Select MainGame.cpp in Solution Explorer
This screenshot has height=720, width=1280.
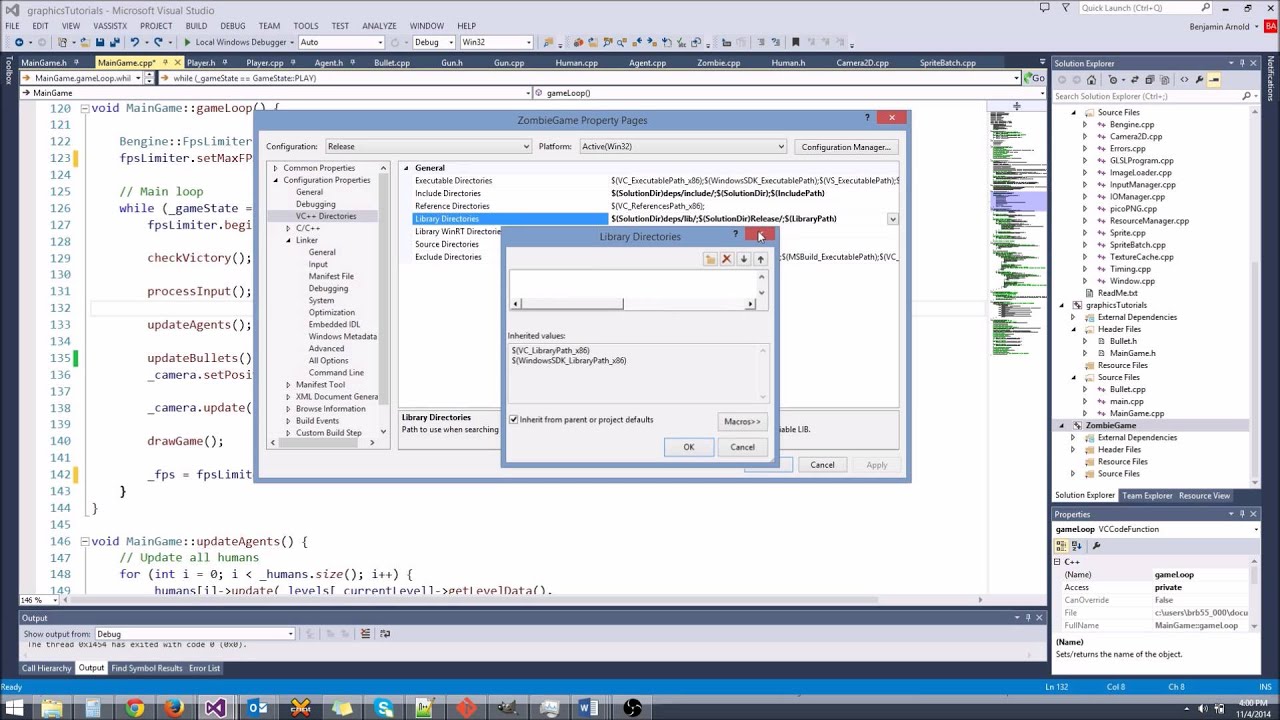point(1137,413)
